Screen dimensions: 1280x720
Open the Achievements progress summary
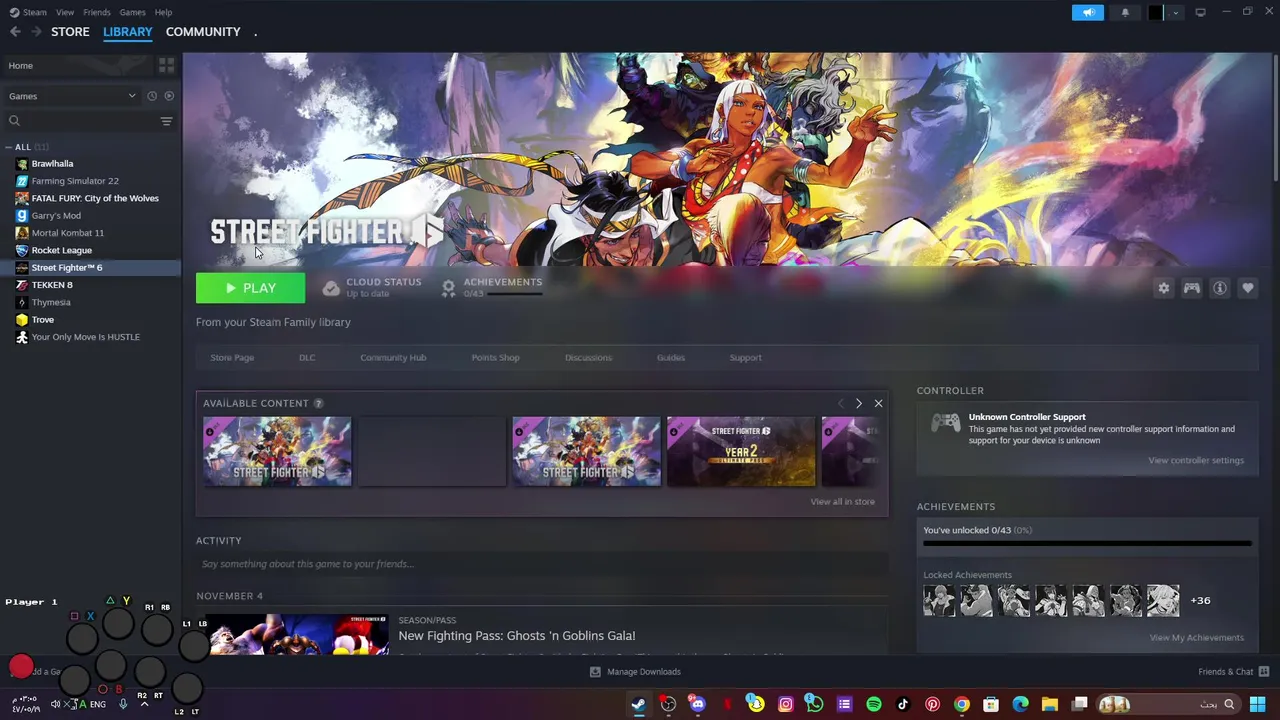(493, 288)
